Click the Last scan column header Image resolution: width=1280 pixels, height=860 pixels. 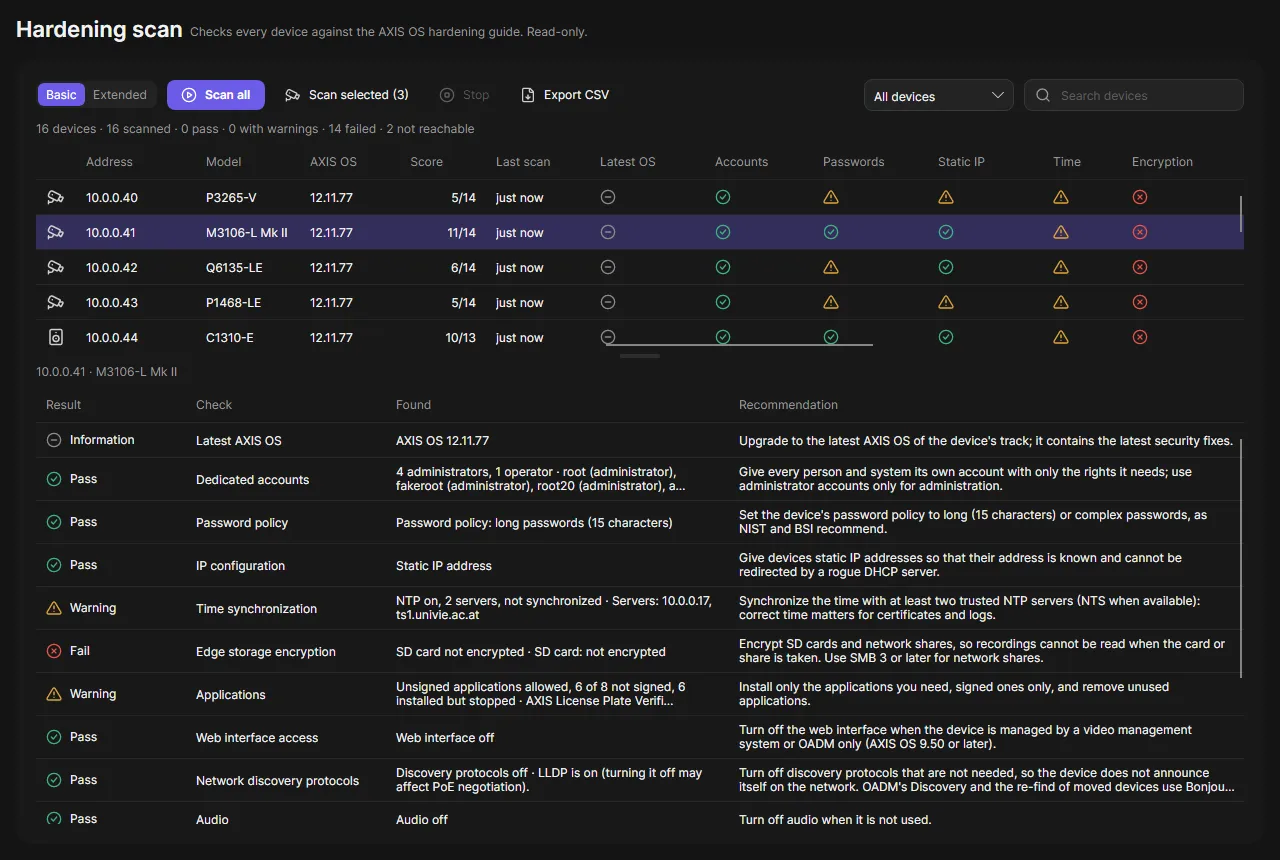(523, 162)
